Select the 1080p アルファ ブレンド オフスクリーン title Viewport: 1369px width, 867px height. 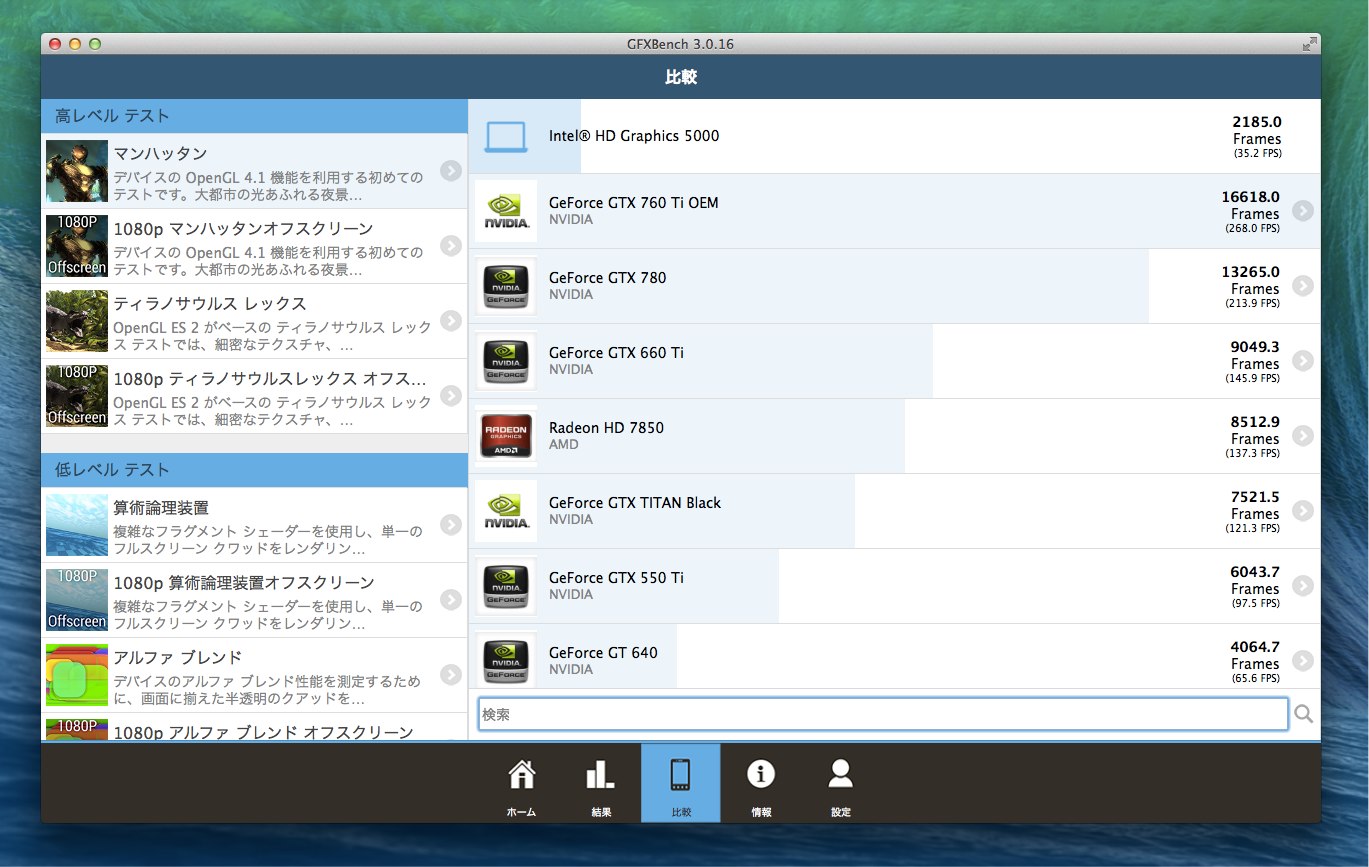(263, 732)
